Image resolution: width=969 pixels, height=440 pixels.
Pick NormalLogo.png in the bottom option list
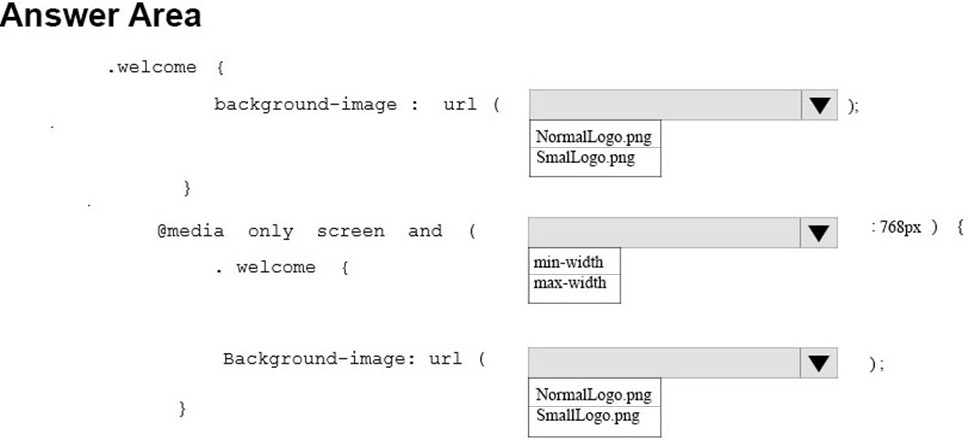[x=595, y=393]
